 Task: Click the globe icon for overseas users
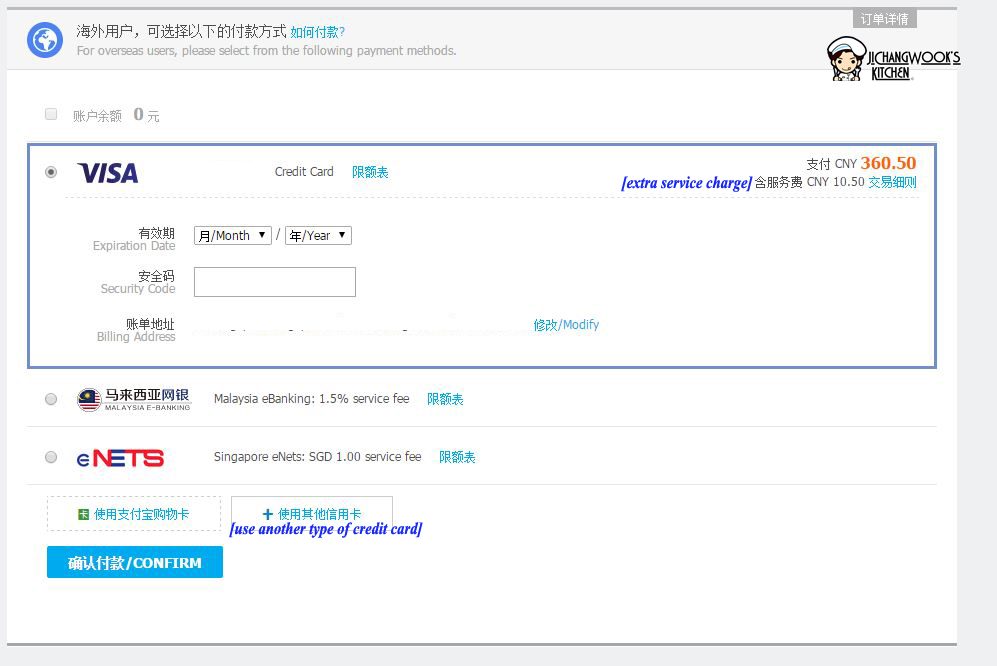pos(45,40)
